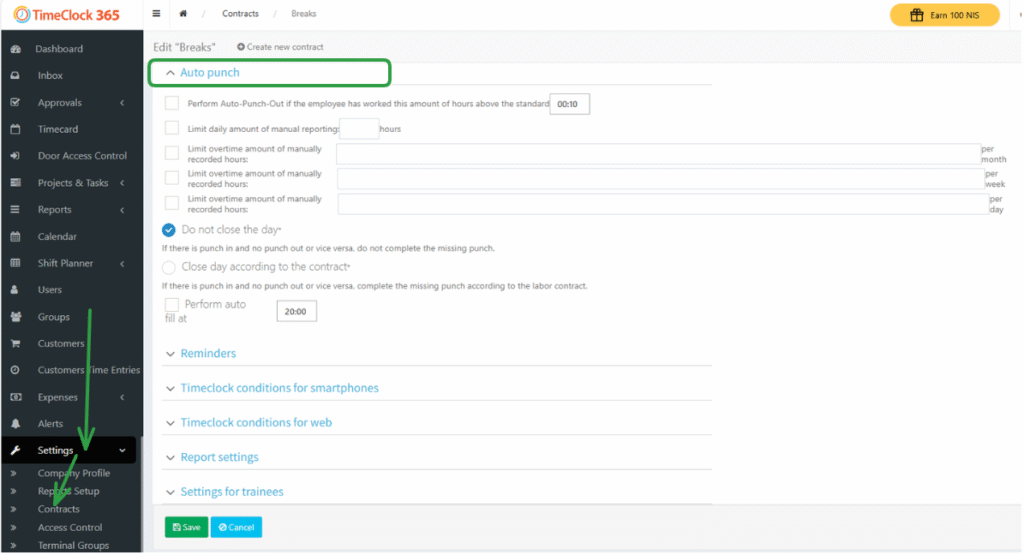This screenshot has height=555, width=1024.
Task: Tick the Perform auto fill checkbox
Action: click(x=172, y=304)
